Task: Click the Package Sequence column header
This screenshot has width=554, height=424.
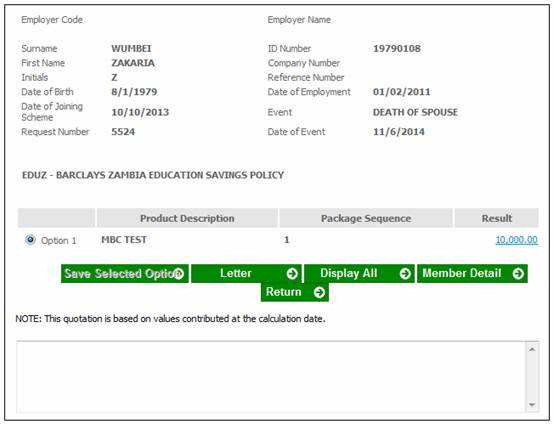Action: (366, 218)
